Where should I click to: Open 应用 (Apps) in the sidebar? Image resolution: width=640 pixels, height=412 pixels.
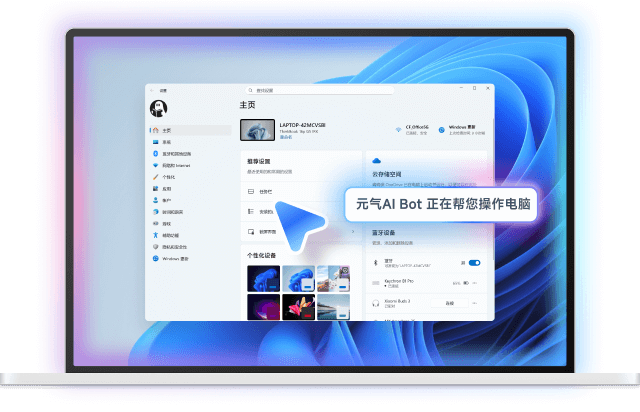[166, 188]
